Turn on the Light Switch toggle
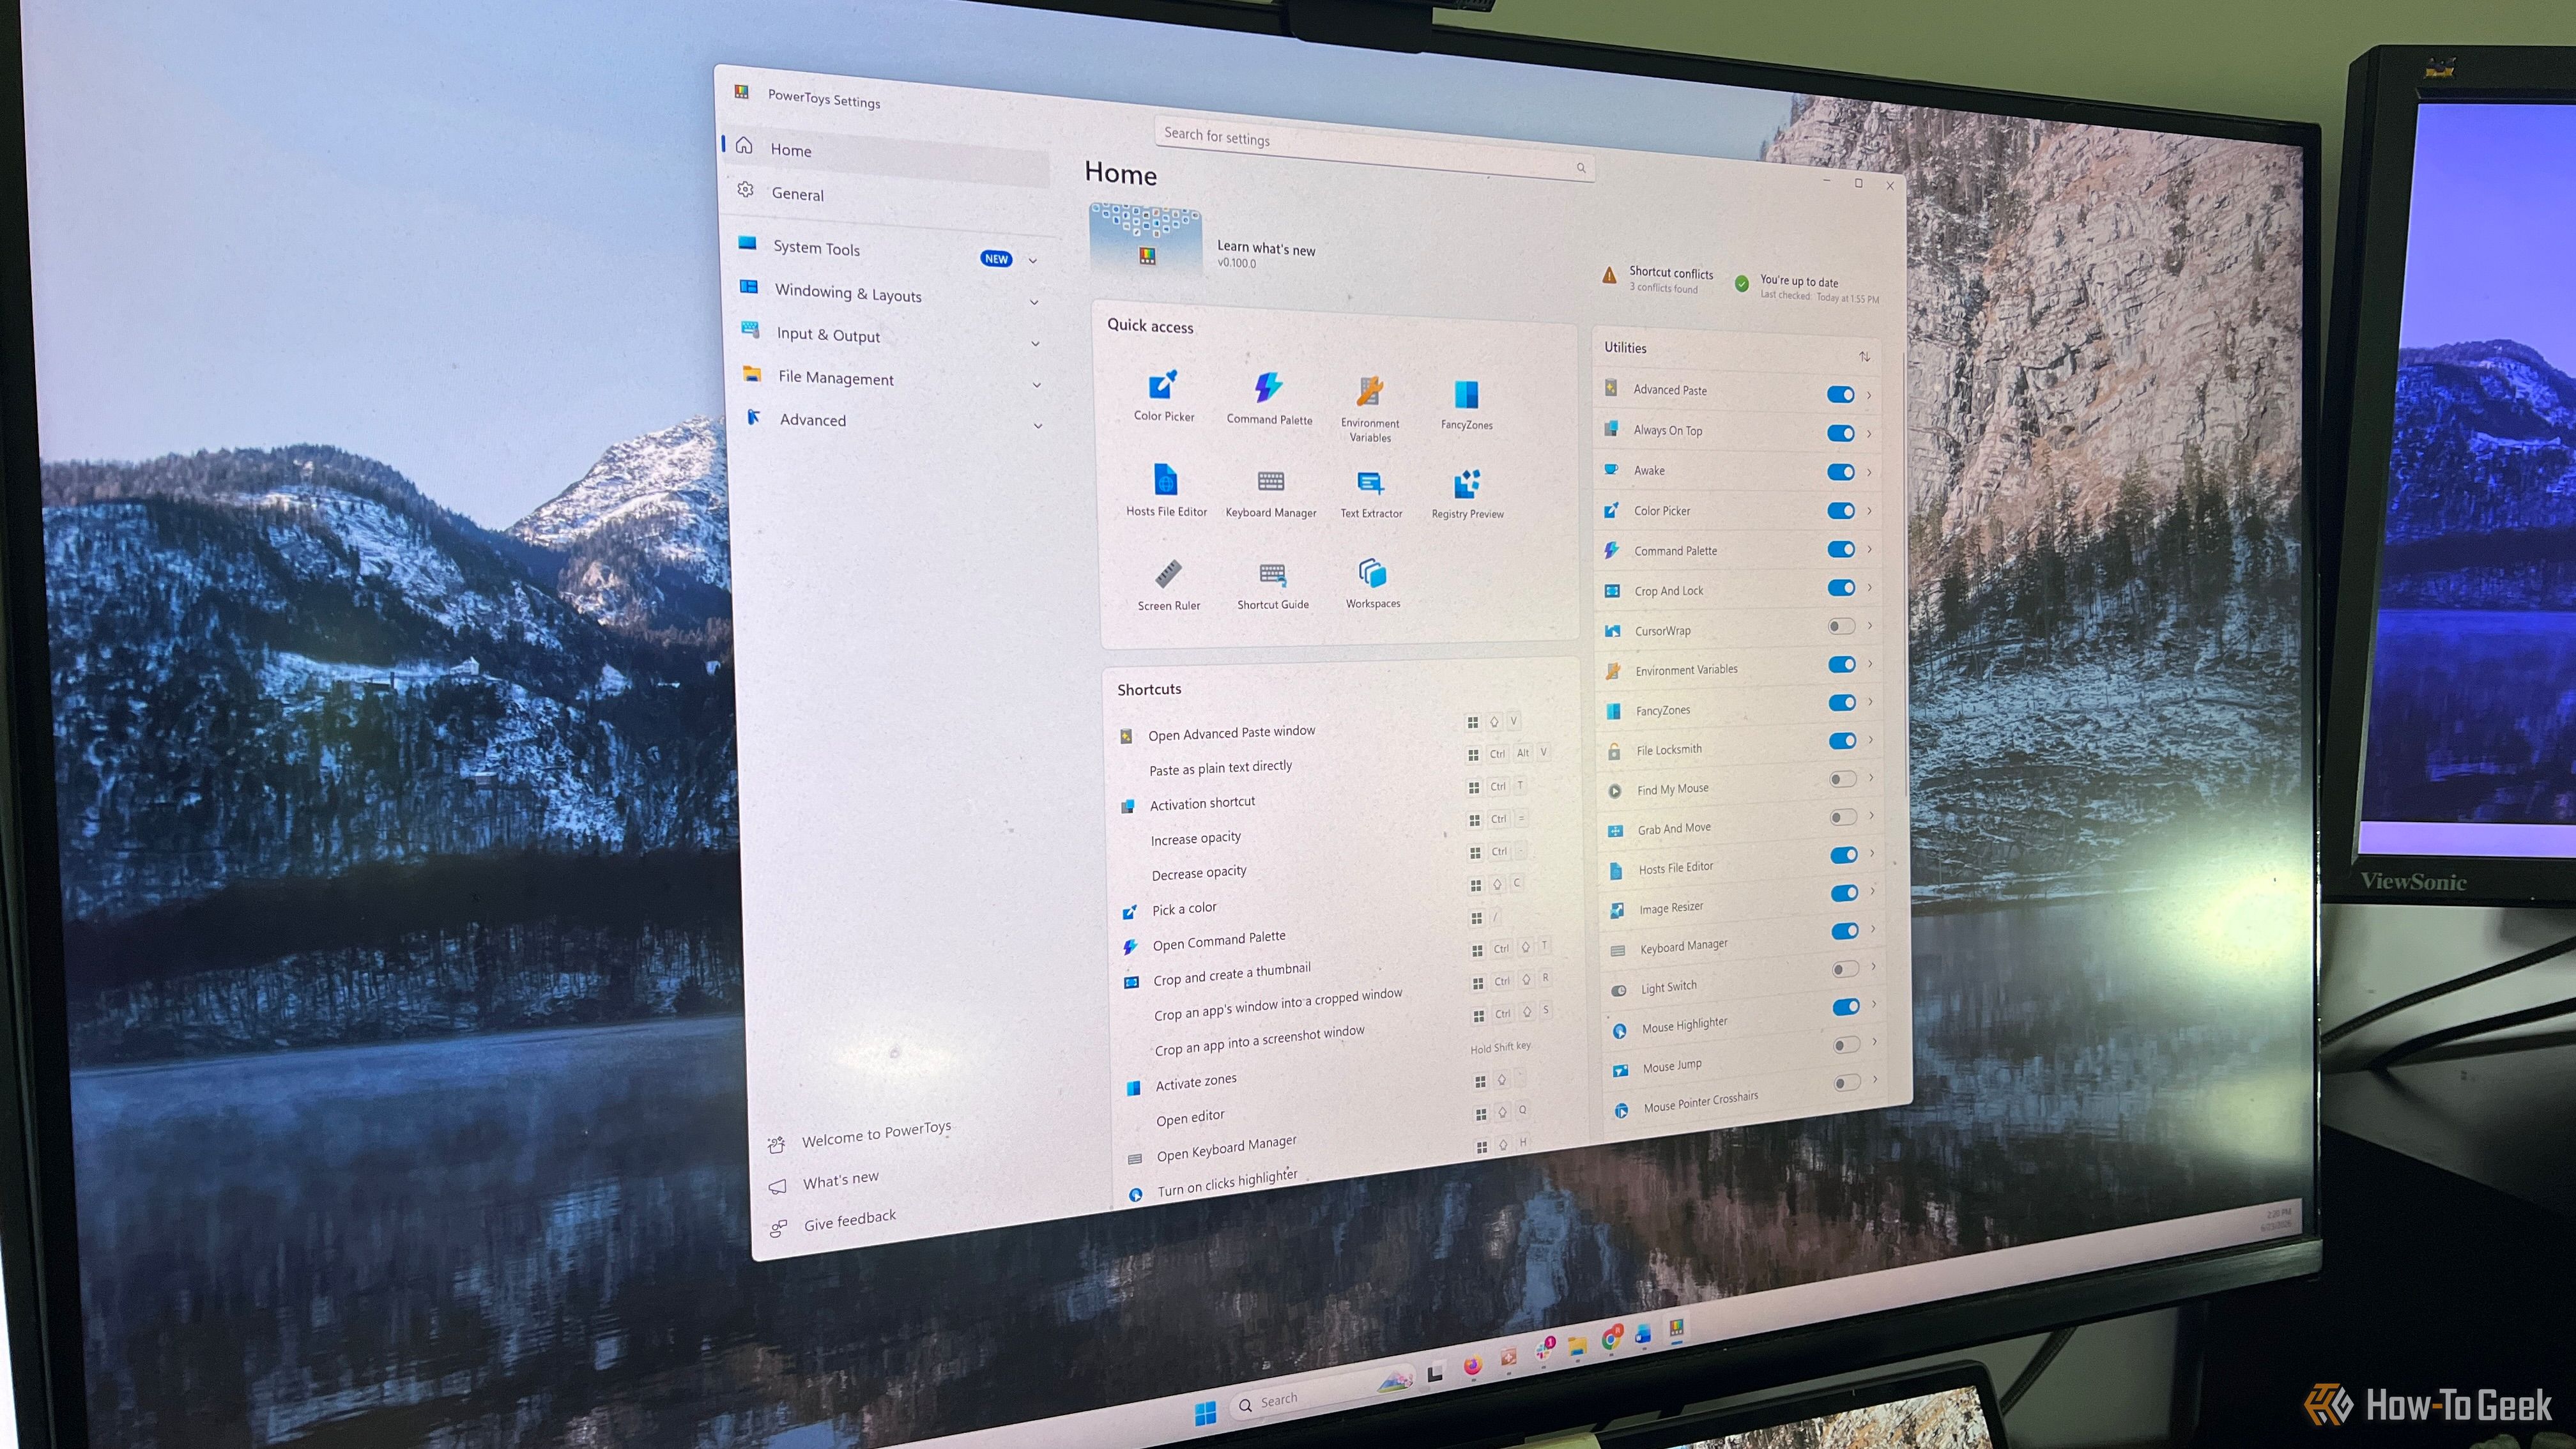 1845,969
